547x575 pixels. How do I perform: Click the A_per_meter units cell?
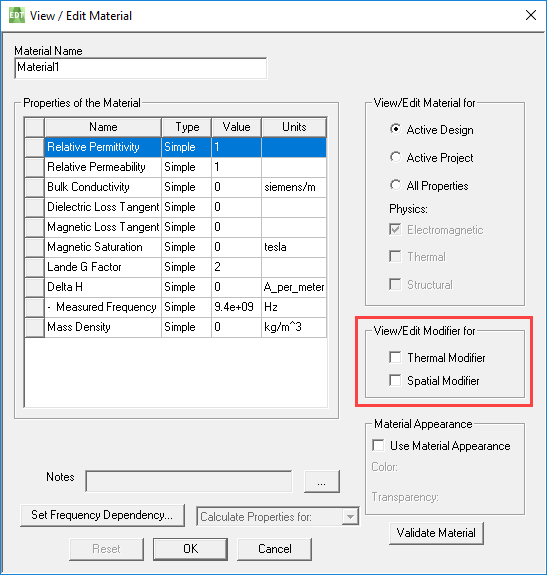[x=294, y=287]
